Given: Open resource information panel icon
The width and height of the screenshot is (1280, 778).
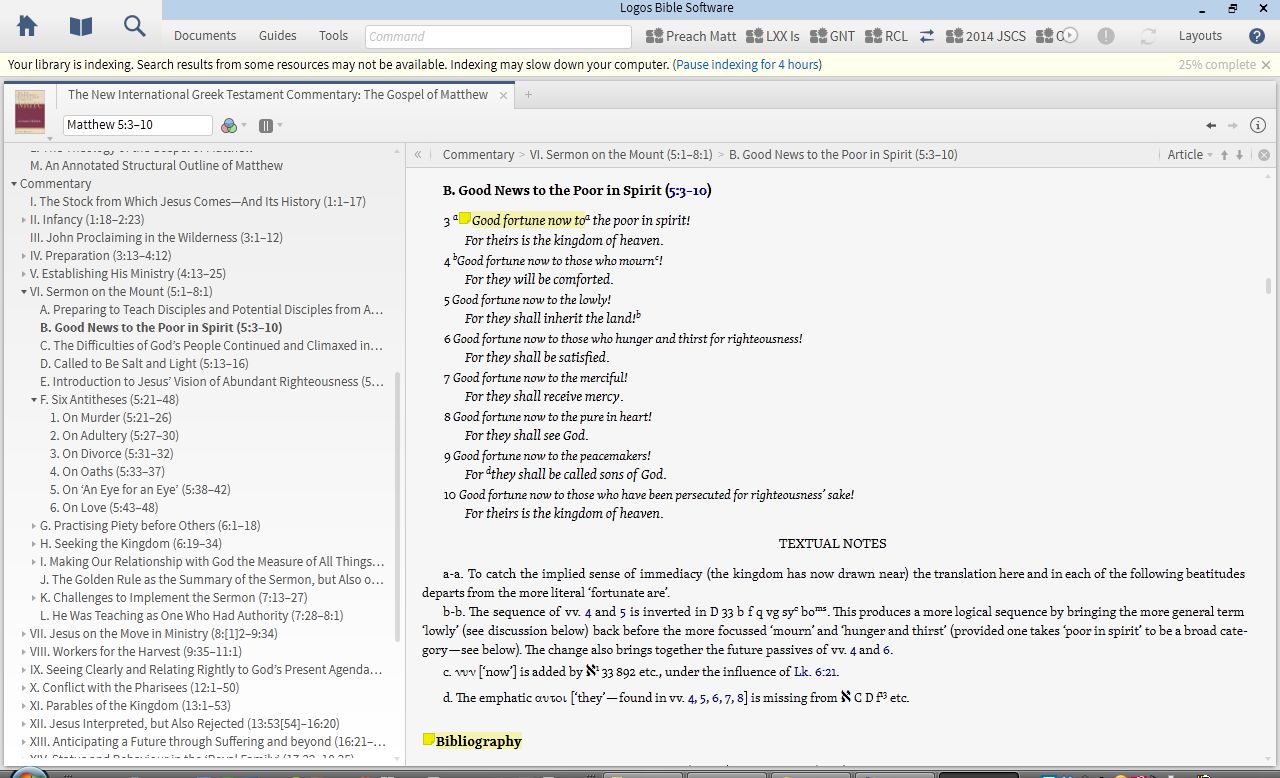Looking at the screenshot, I should 1258,125.
